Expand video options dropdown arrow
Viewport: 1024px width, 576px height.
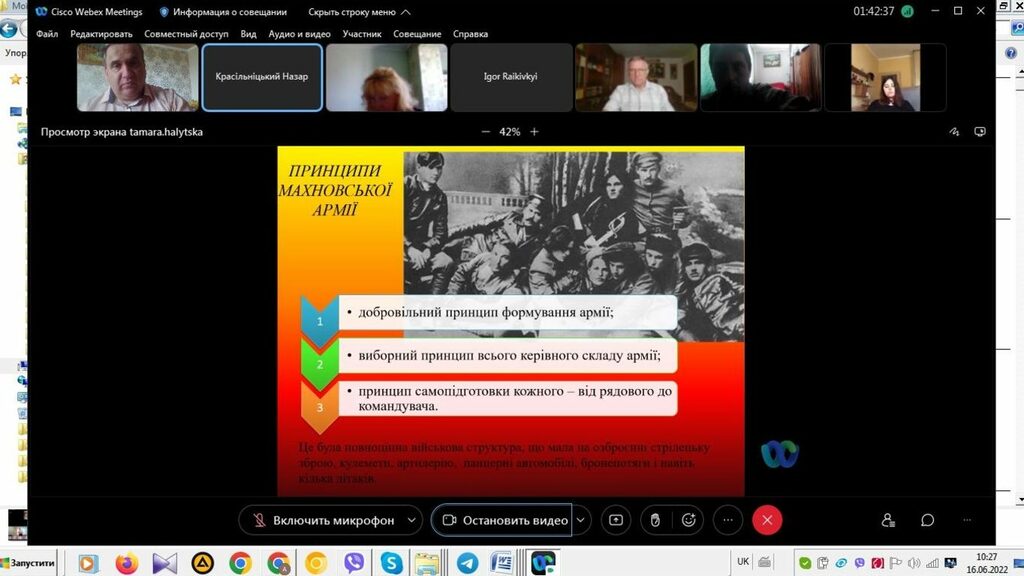[x=581, y=520]
